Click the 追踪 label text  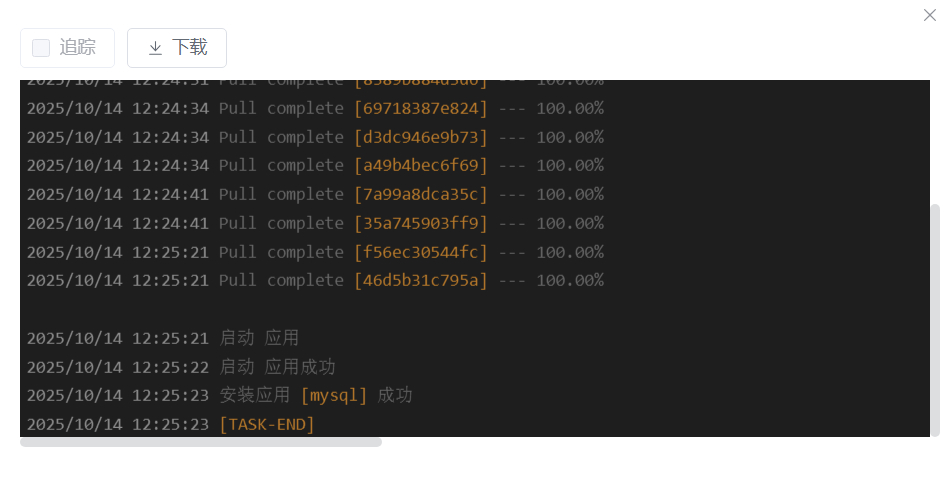click(78, 47)
